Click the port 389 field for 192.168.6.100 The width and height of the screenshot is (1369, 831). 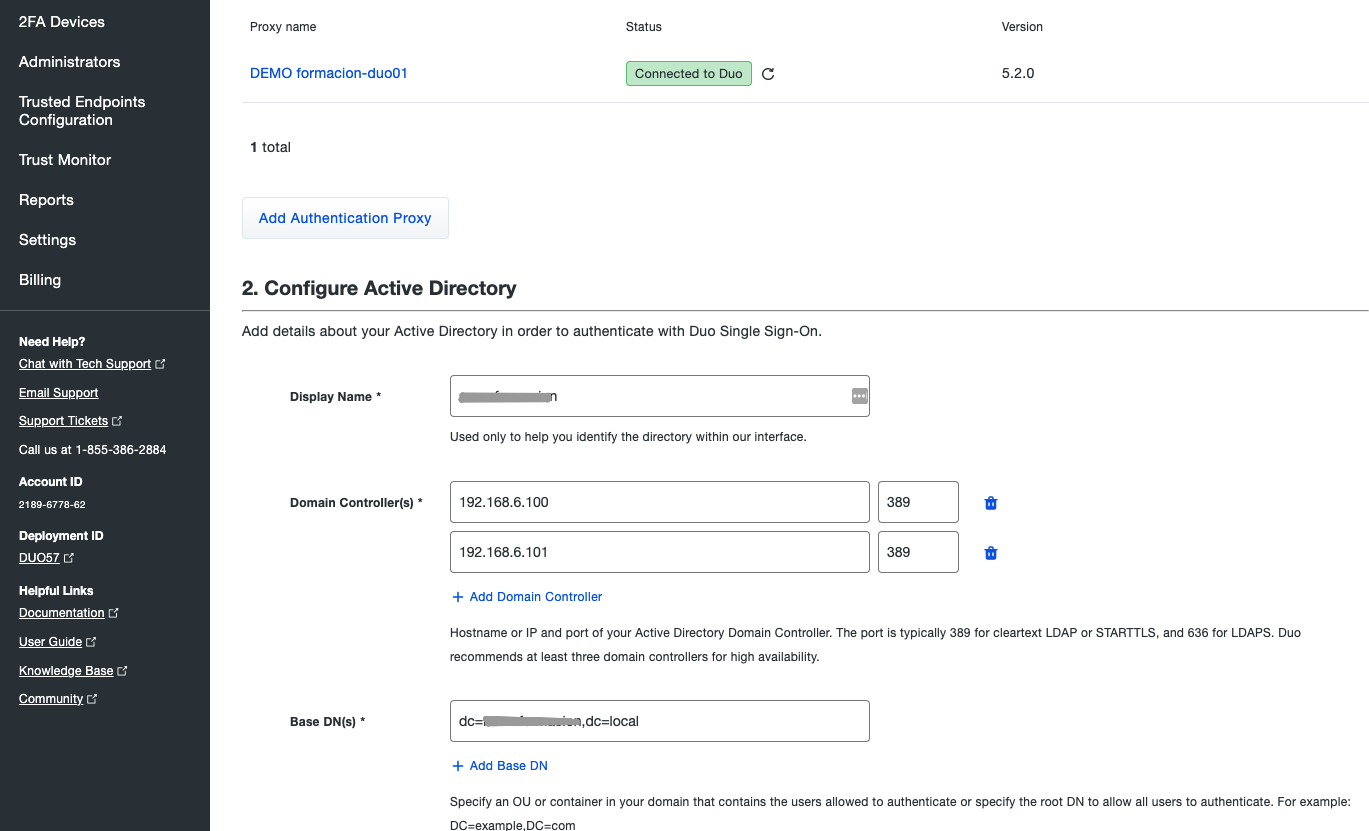pyautogui.click(x=918, y=502)
